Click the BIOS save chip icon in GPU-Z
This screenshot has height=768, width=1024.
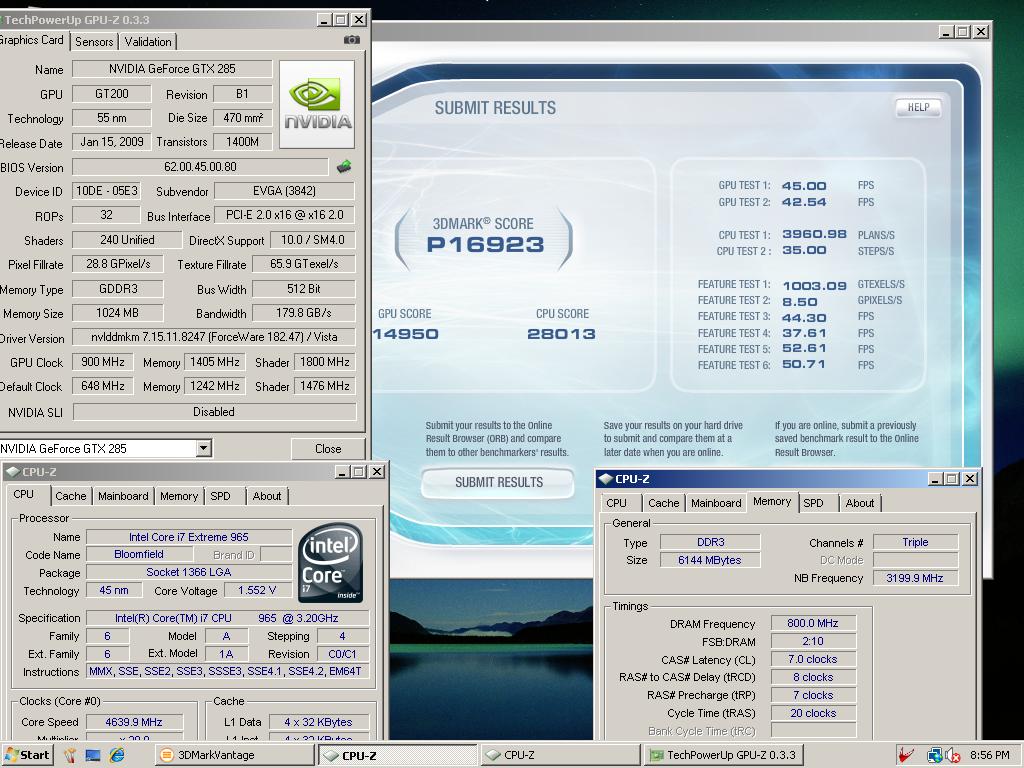(344, 167)
